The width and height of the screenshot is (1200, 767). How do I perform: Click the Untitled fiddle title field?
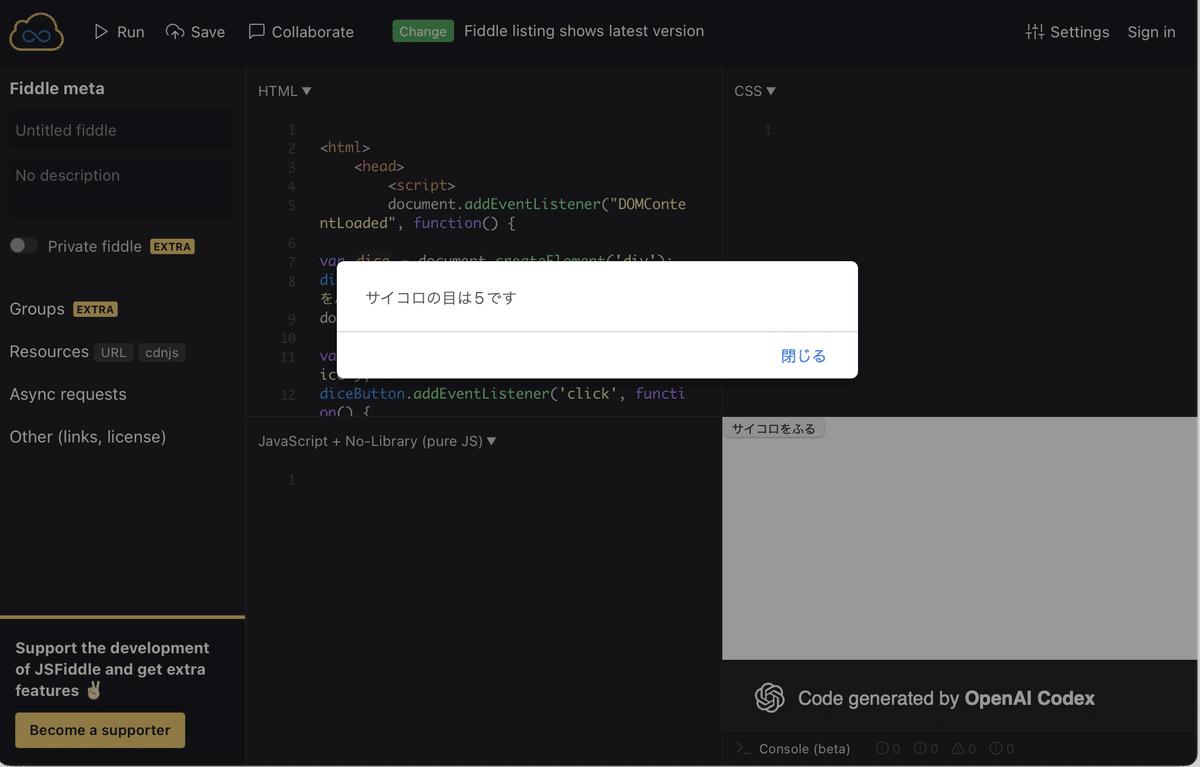pos(120,130)
